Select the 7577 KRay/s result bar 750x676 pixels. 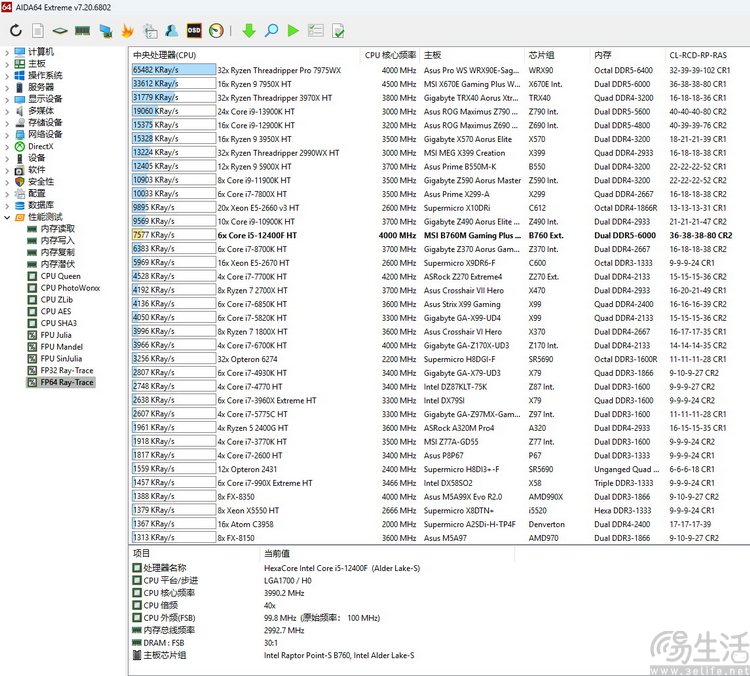tap(174, 235)
